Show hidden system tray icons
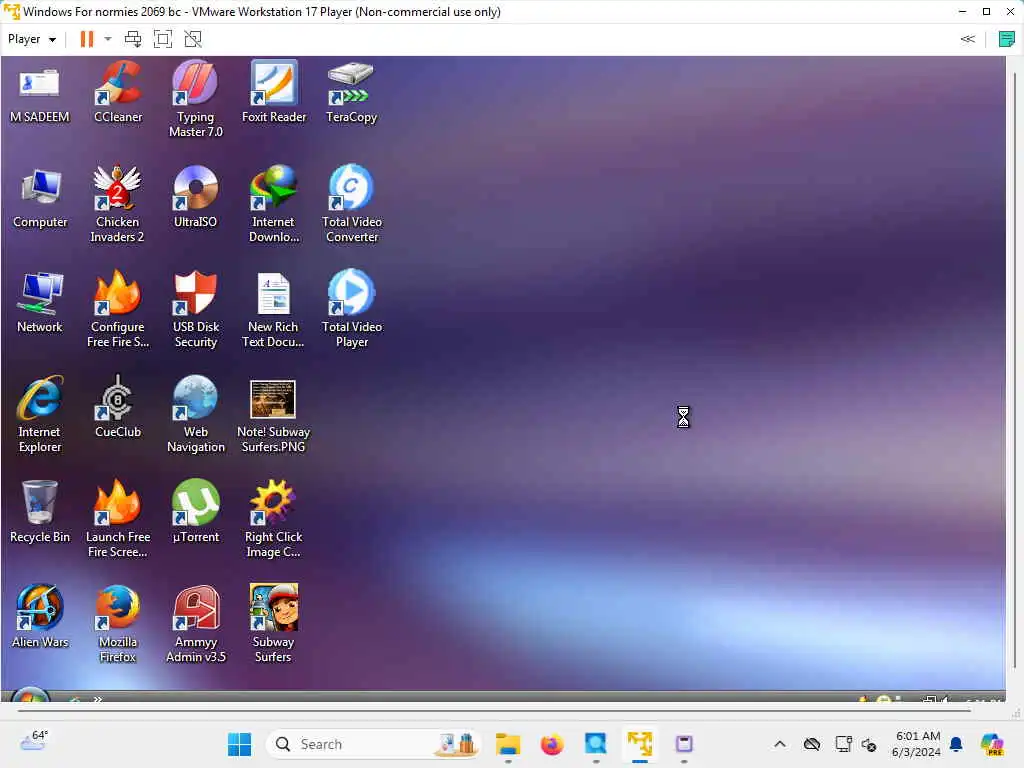 780,744
